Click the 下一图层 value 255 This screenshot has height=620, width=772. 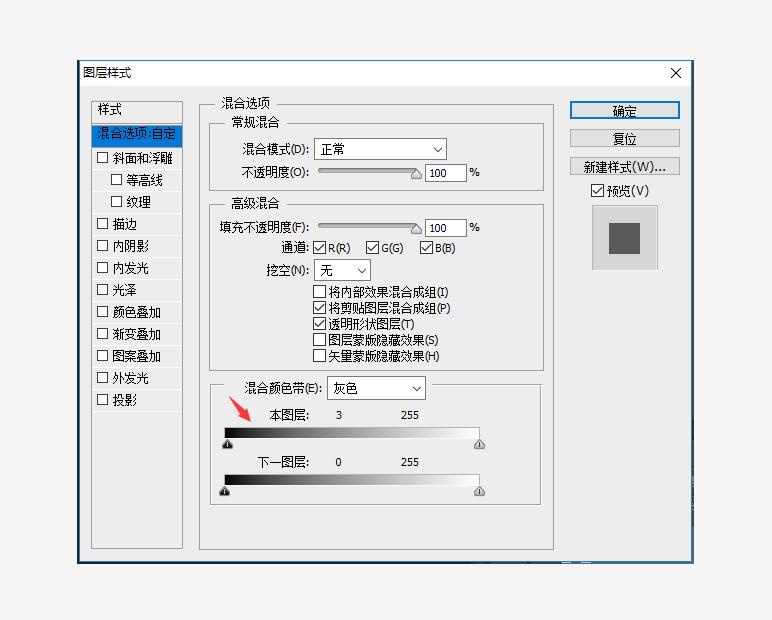click(410, 462)
